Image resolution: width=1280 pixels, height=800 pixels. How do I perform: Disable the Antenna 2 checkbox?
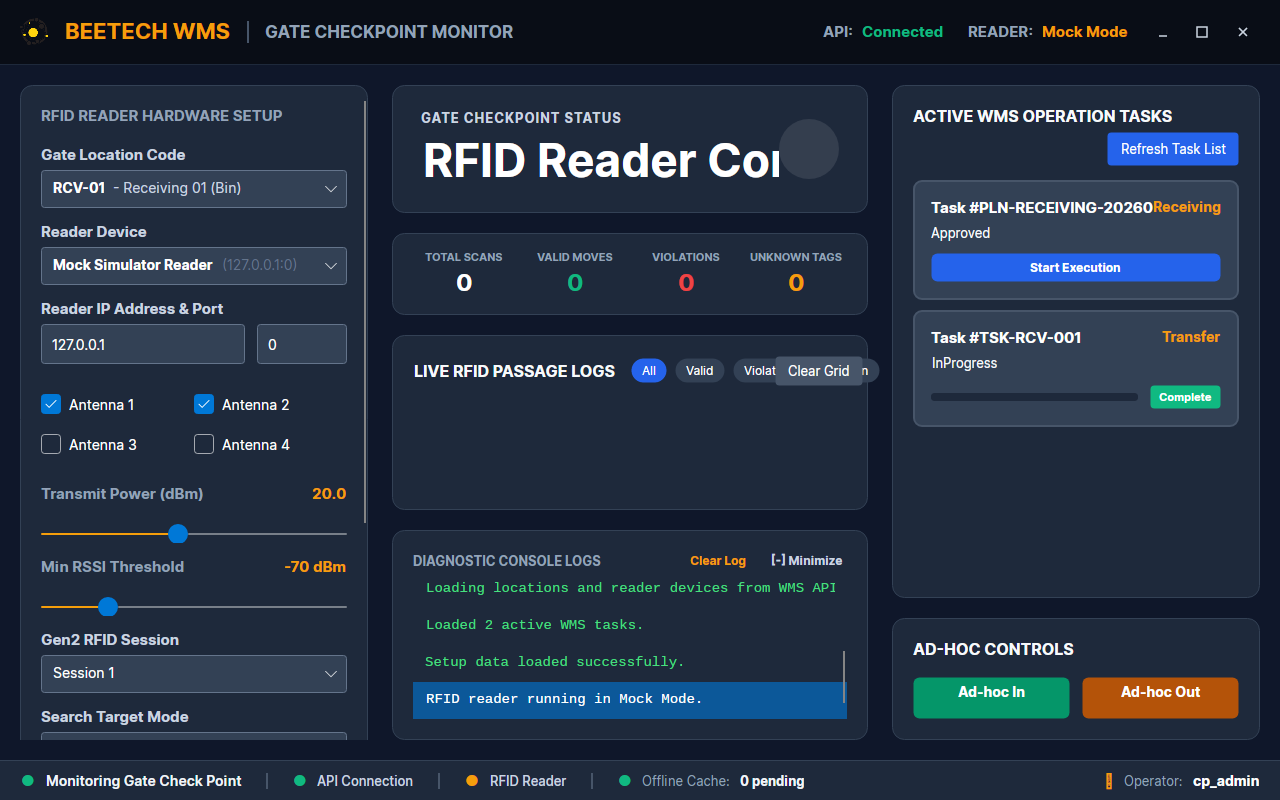point(204,404)
